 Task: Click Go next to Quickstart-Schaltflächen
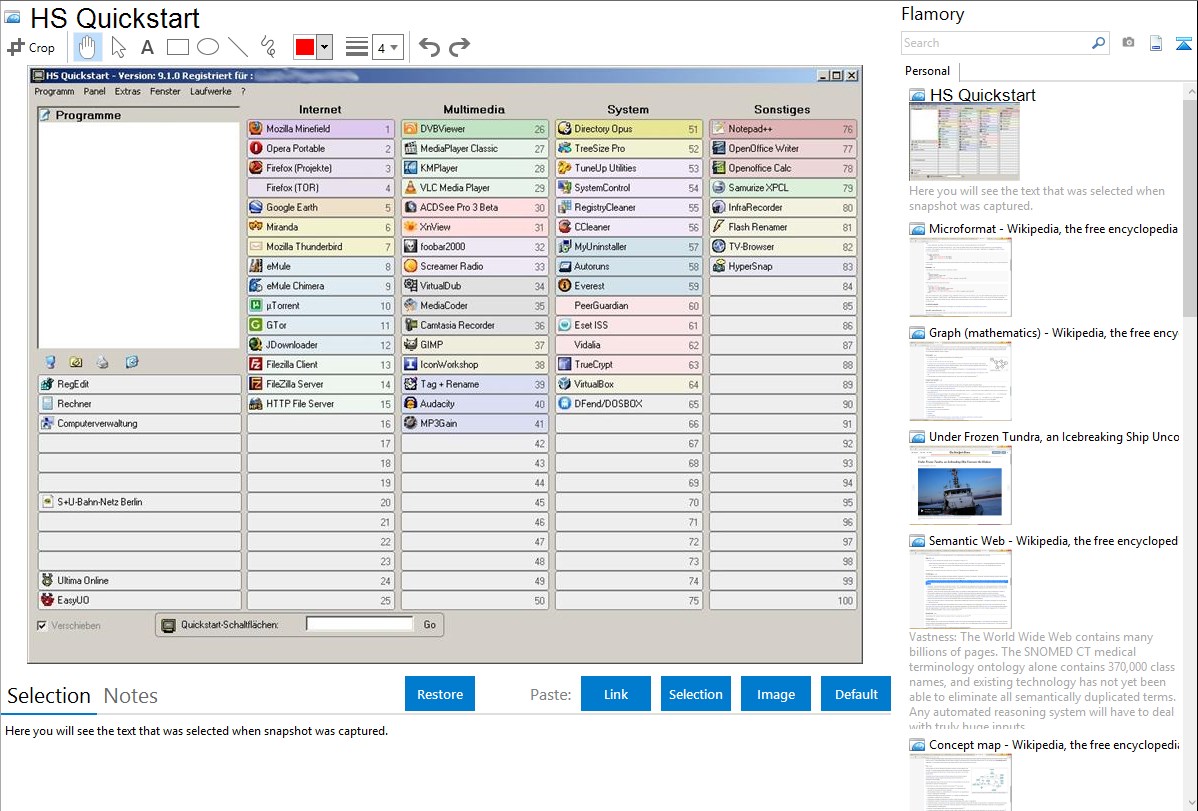pos(429,624)
